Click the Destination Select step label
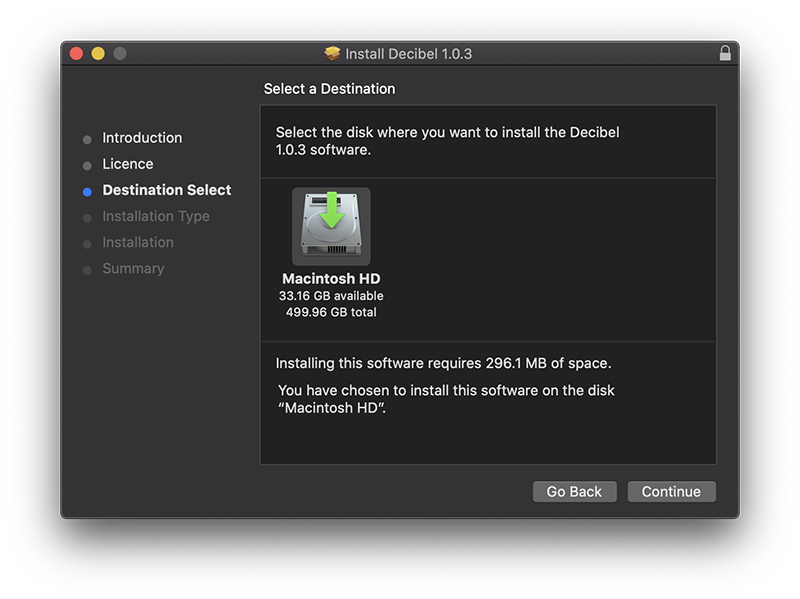The height and width of the screenshot is (599, 800). point(167,190)
